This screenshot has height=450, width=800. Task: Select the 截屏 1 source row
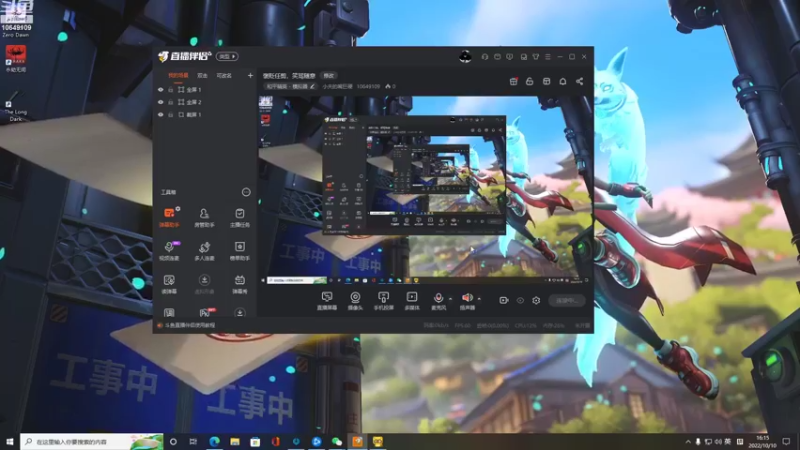[205, 115]
